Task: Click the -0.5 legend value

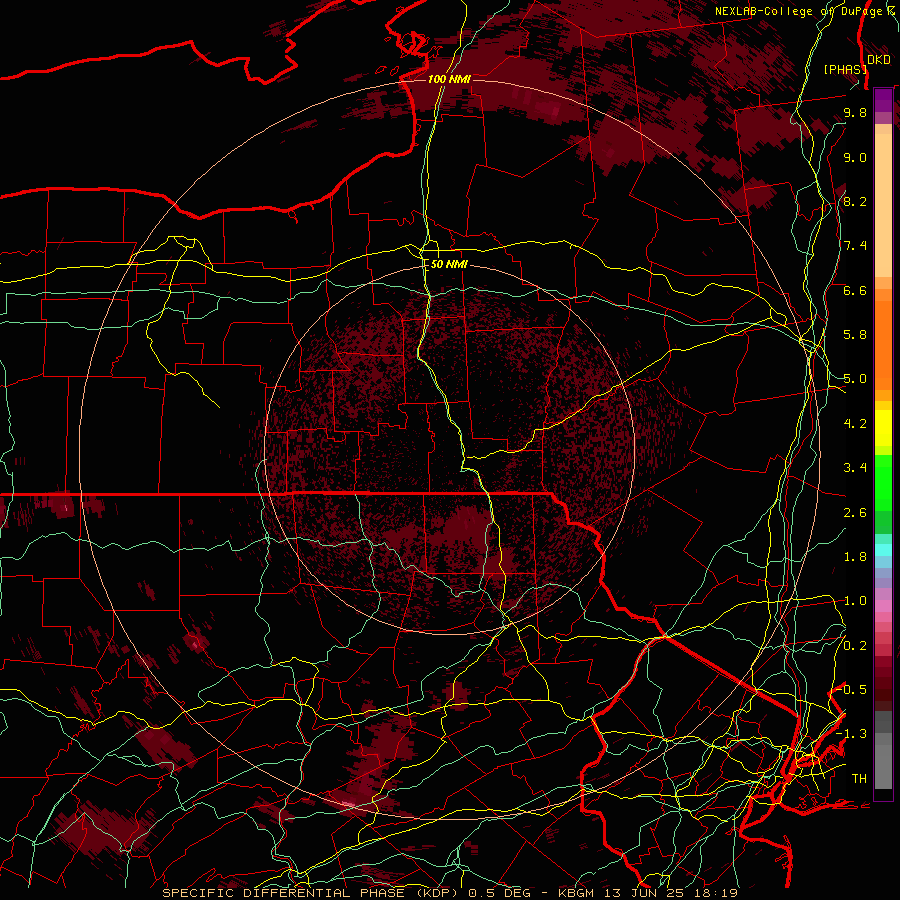Action: (852, 690)
